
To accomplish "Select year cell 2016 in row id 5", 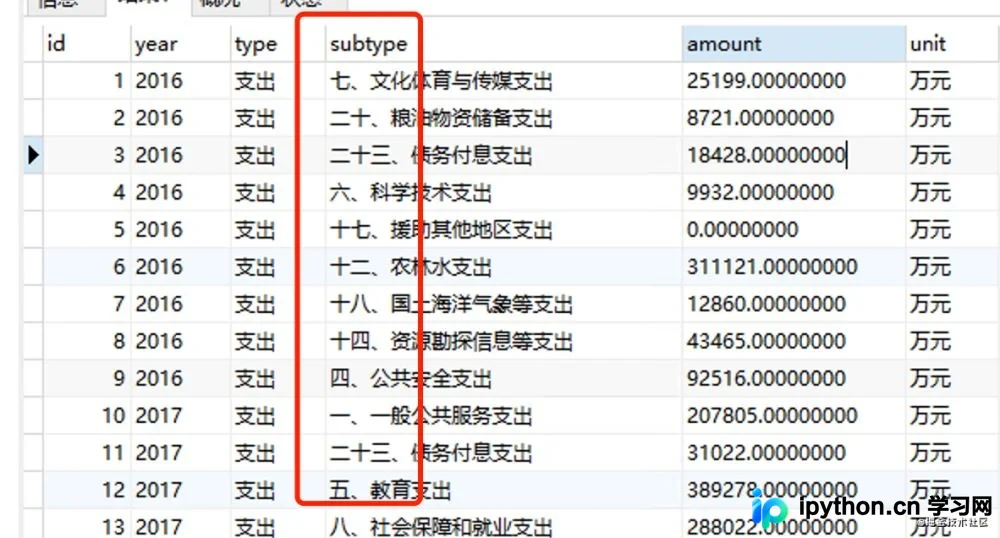I will pos(180,229).
